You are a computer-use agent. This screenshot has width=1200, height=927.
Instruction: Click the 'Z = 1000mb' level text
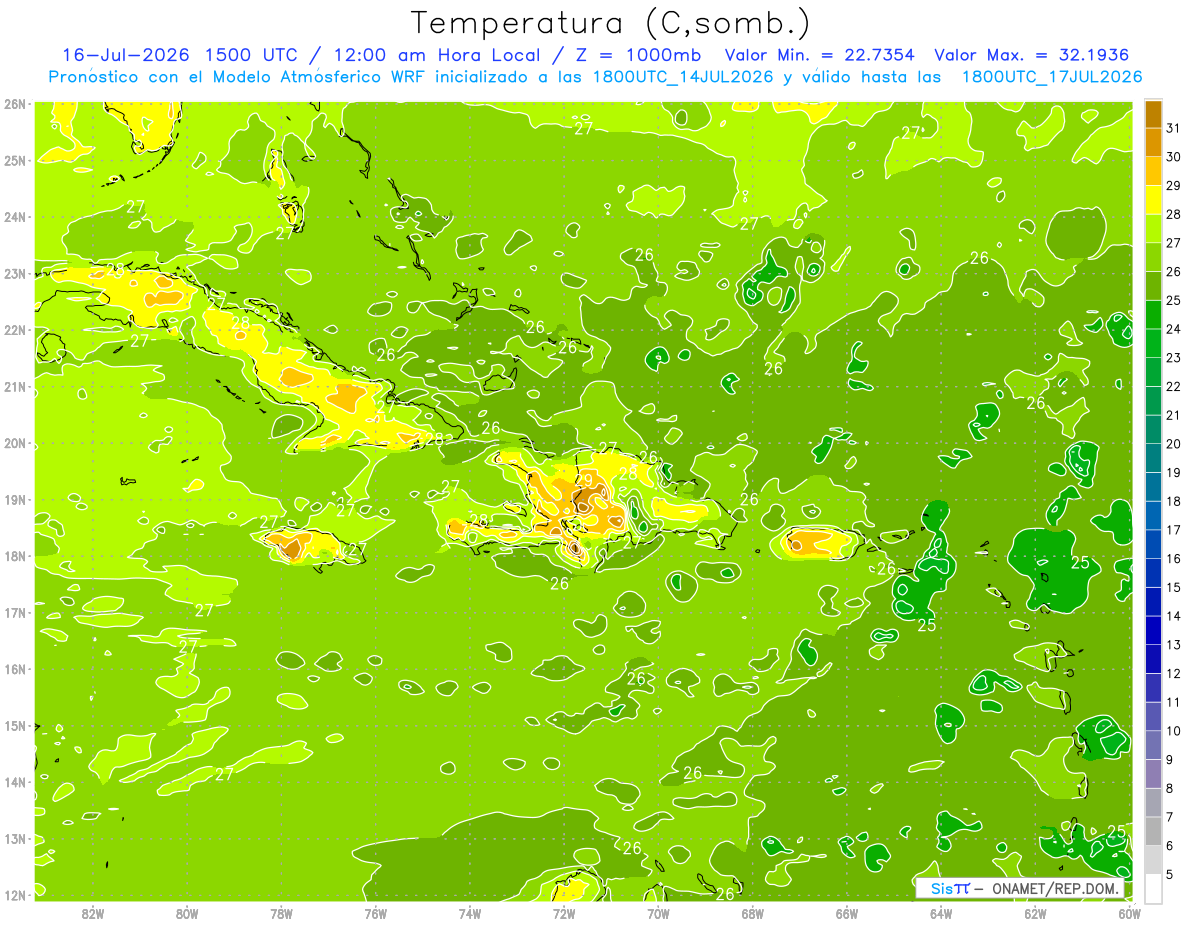637,55
